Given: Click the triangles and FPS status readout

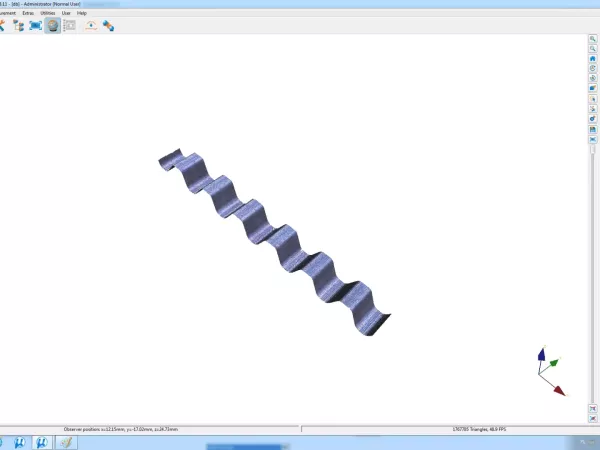Looking at the screenshot, I should tap(479, 429).
